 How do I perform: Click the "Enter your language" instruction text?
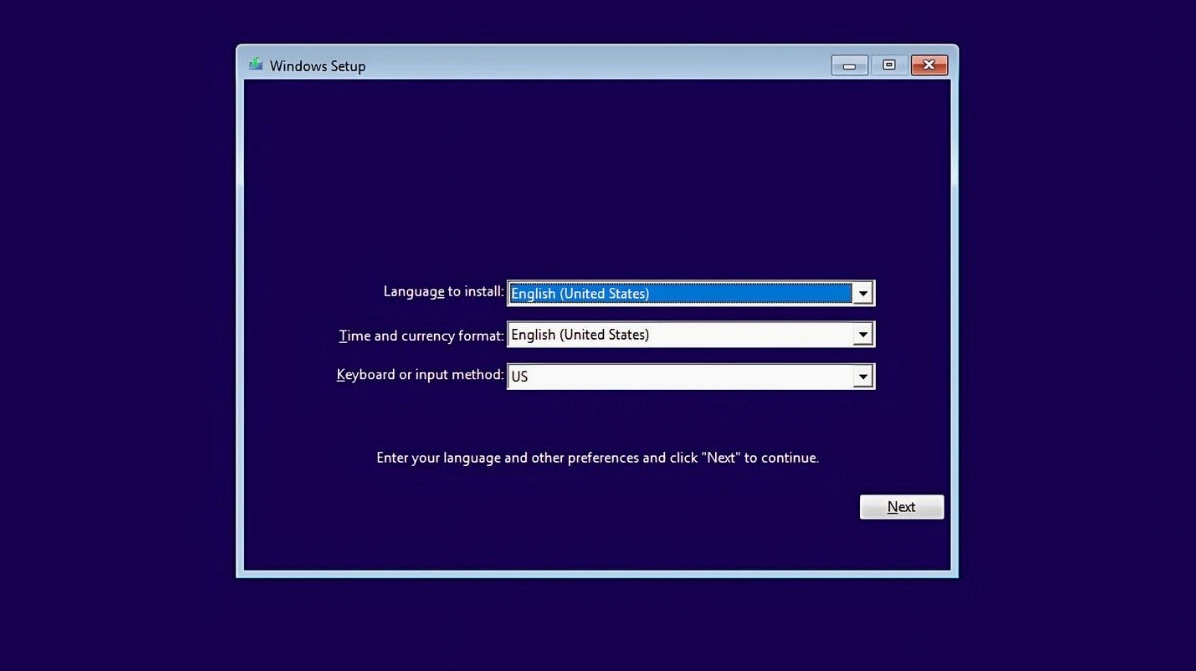(x=597, y=458)
